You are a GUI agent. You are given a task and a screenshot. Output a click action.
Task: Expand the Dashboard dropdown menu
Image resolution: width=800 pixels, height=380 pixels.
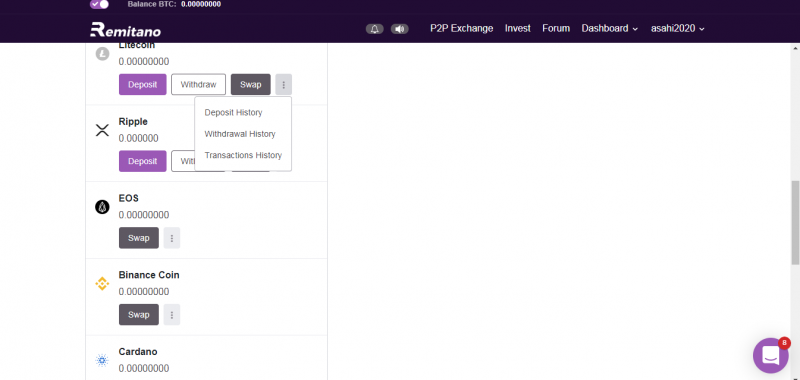pos(610,29)
